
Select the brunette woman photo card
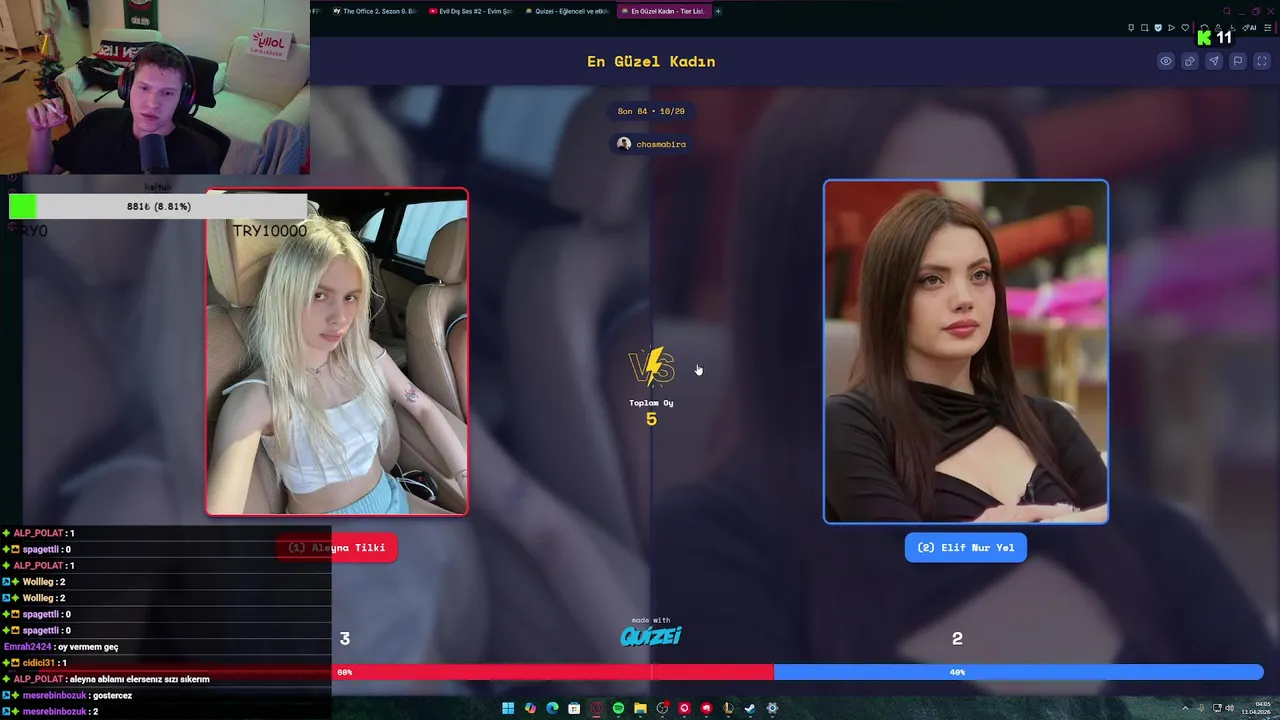[x=966, y=352]
